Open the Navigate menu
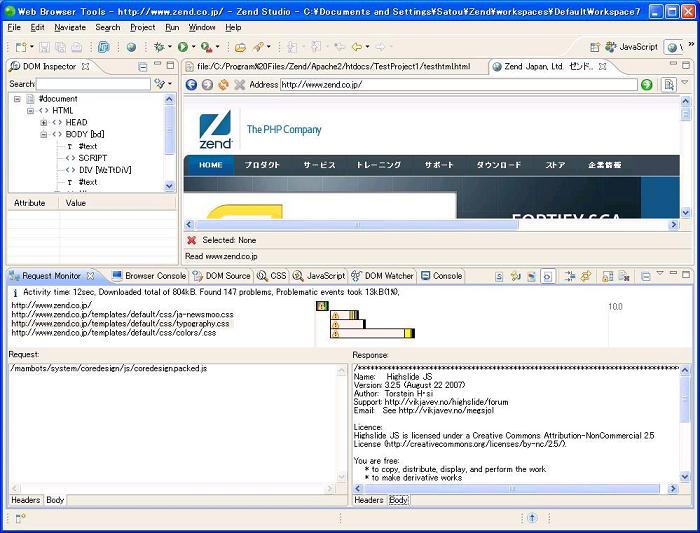 [x=70, y=27]
